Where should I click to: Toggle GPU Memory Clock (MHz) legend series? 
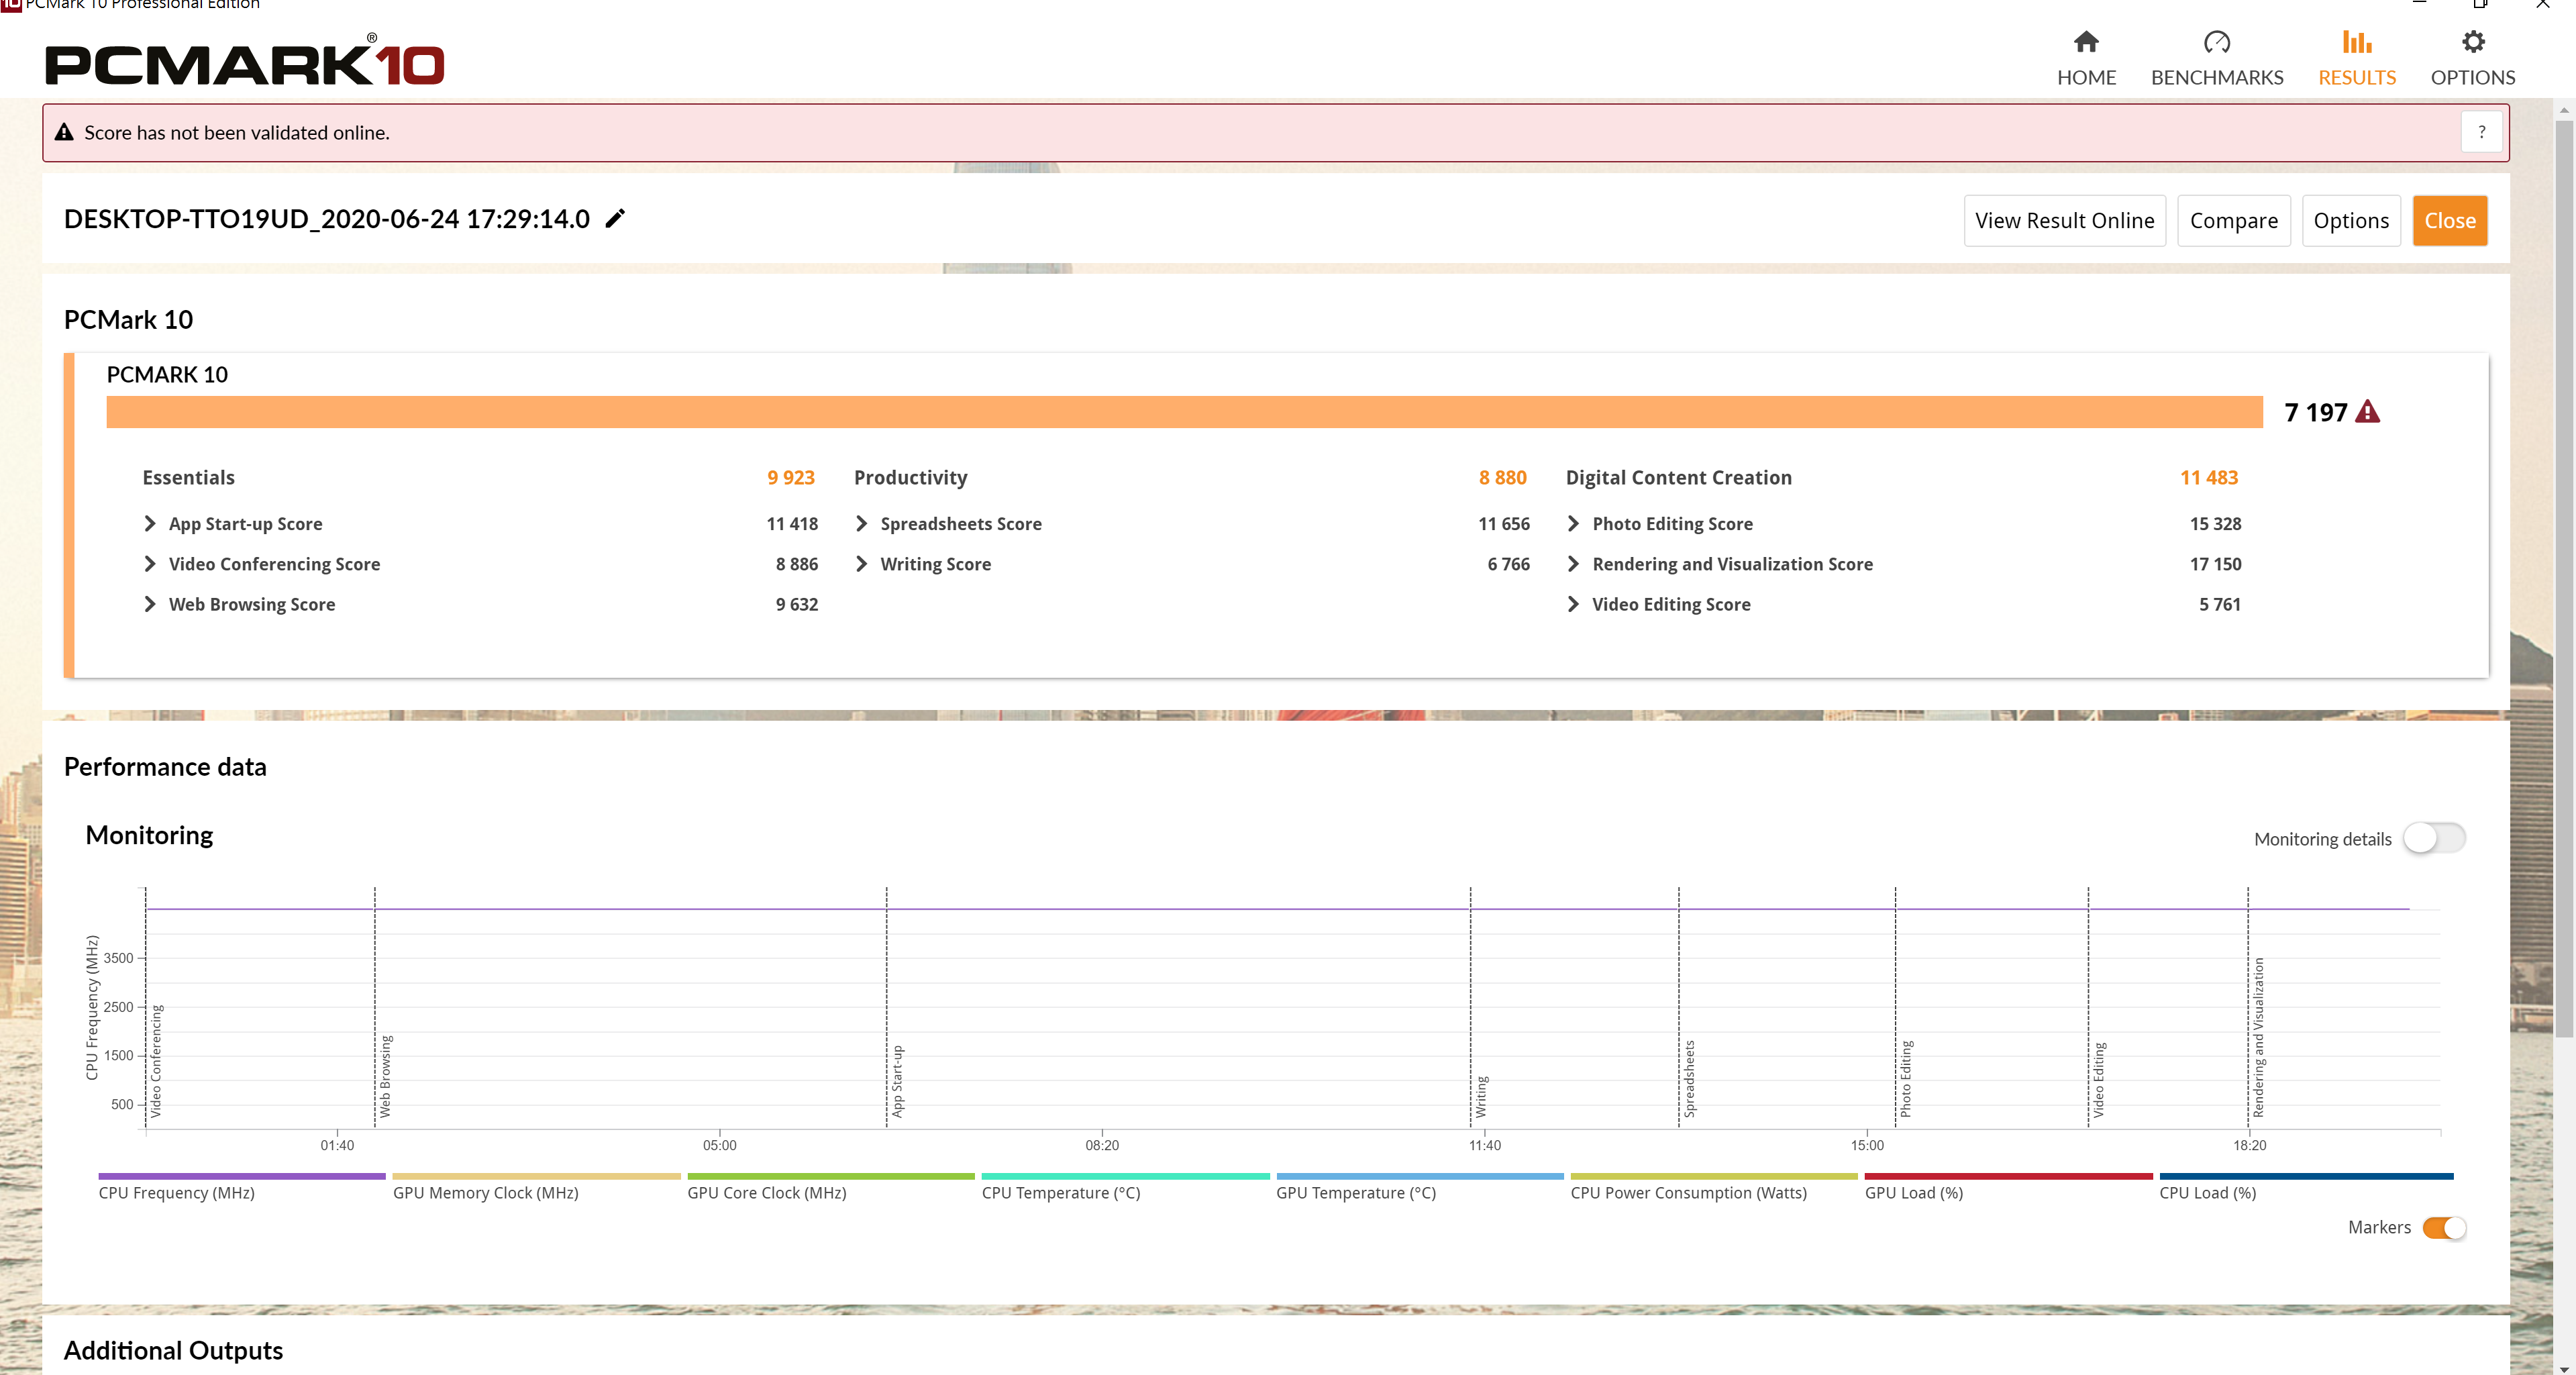536,1187
